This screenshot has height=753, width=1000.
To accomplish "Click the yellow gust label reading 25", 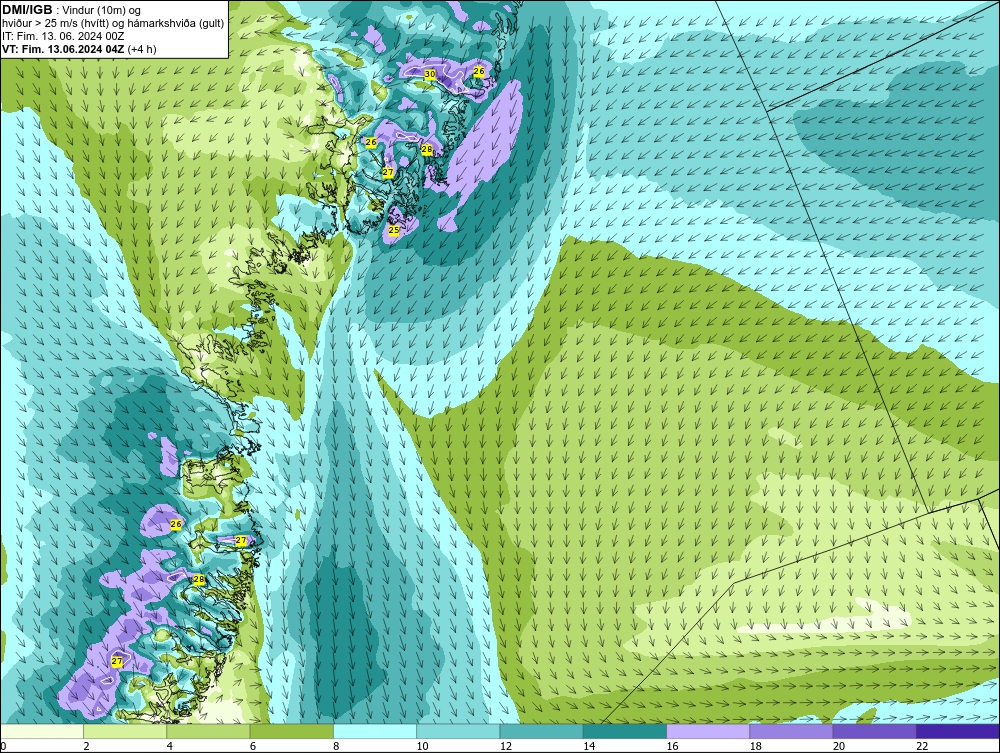I will point(393,230).
